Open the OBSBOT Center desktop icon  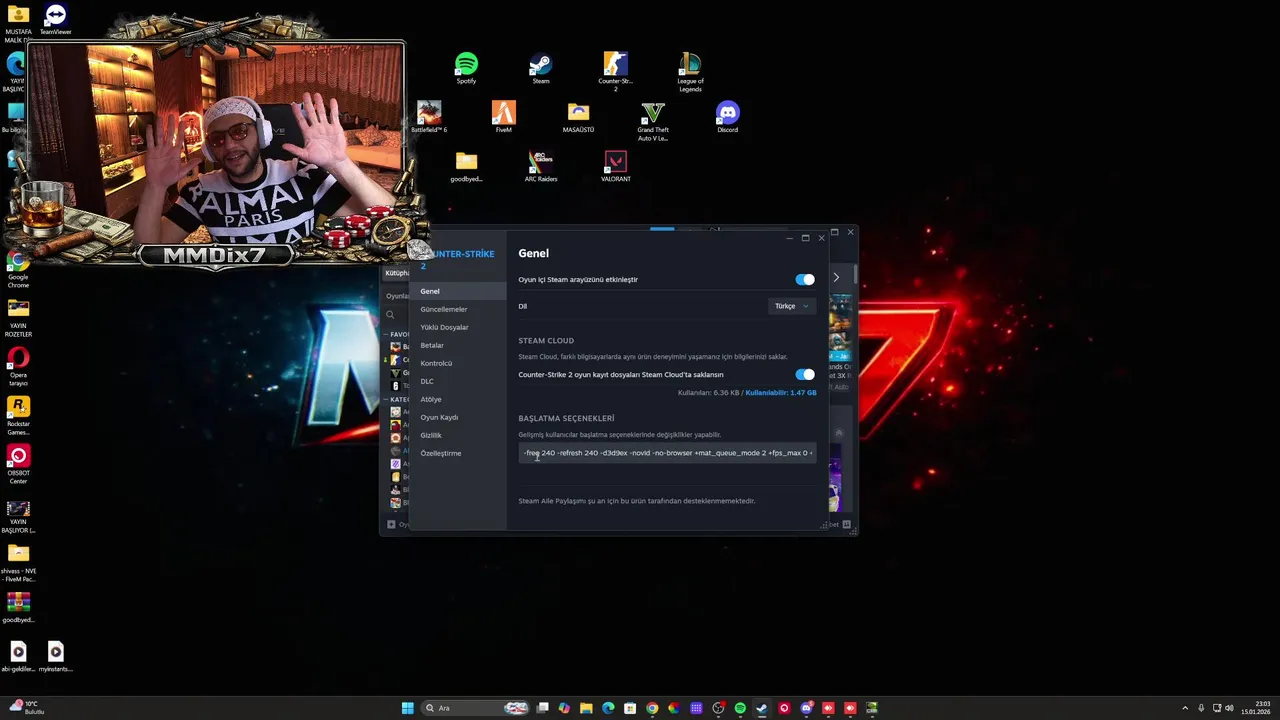pyautogui.click(x=18, y=465)
